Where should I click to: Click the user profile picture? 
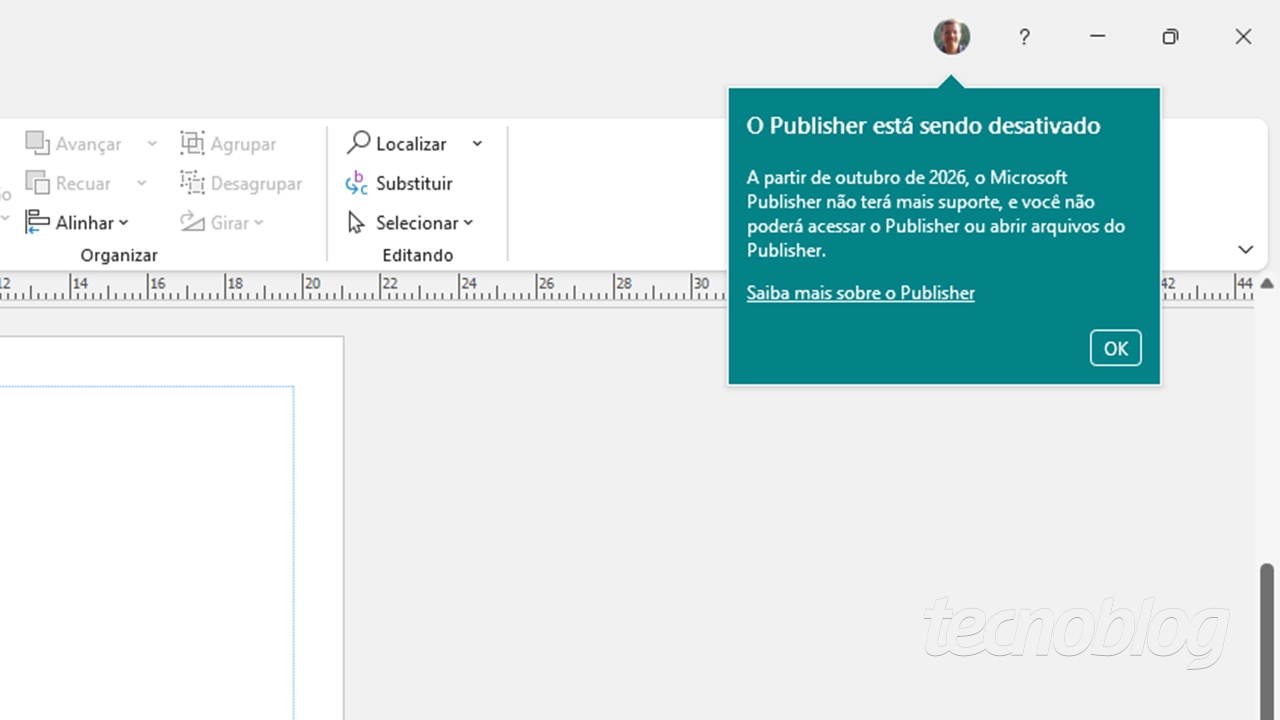click(x=951, y=37)
